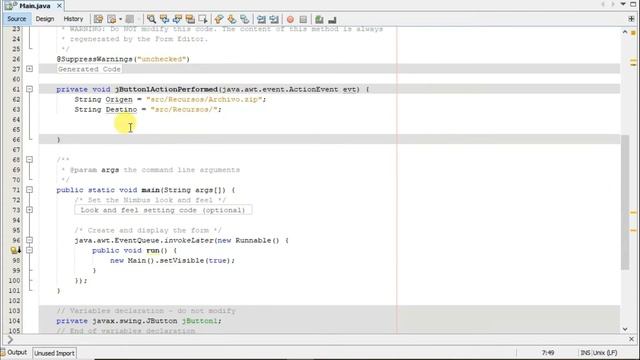Collapse the main method fold on line 71

29,190
